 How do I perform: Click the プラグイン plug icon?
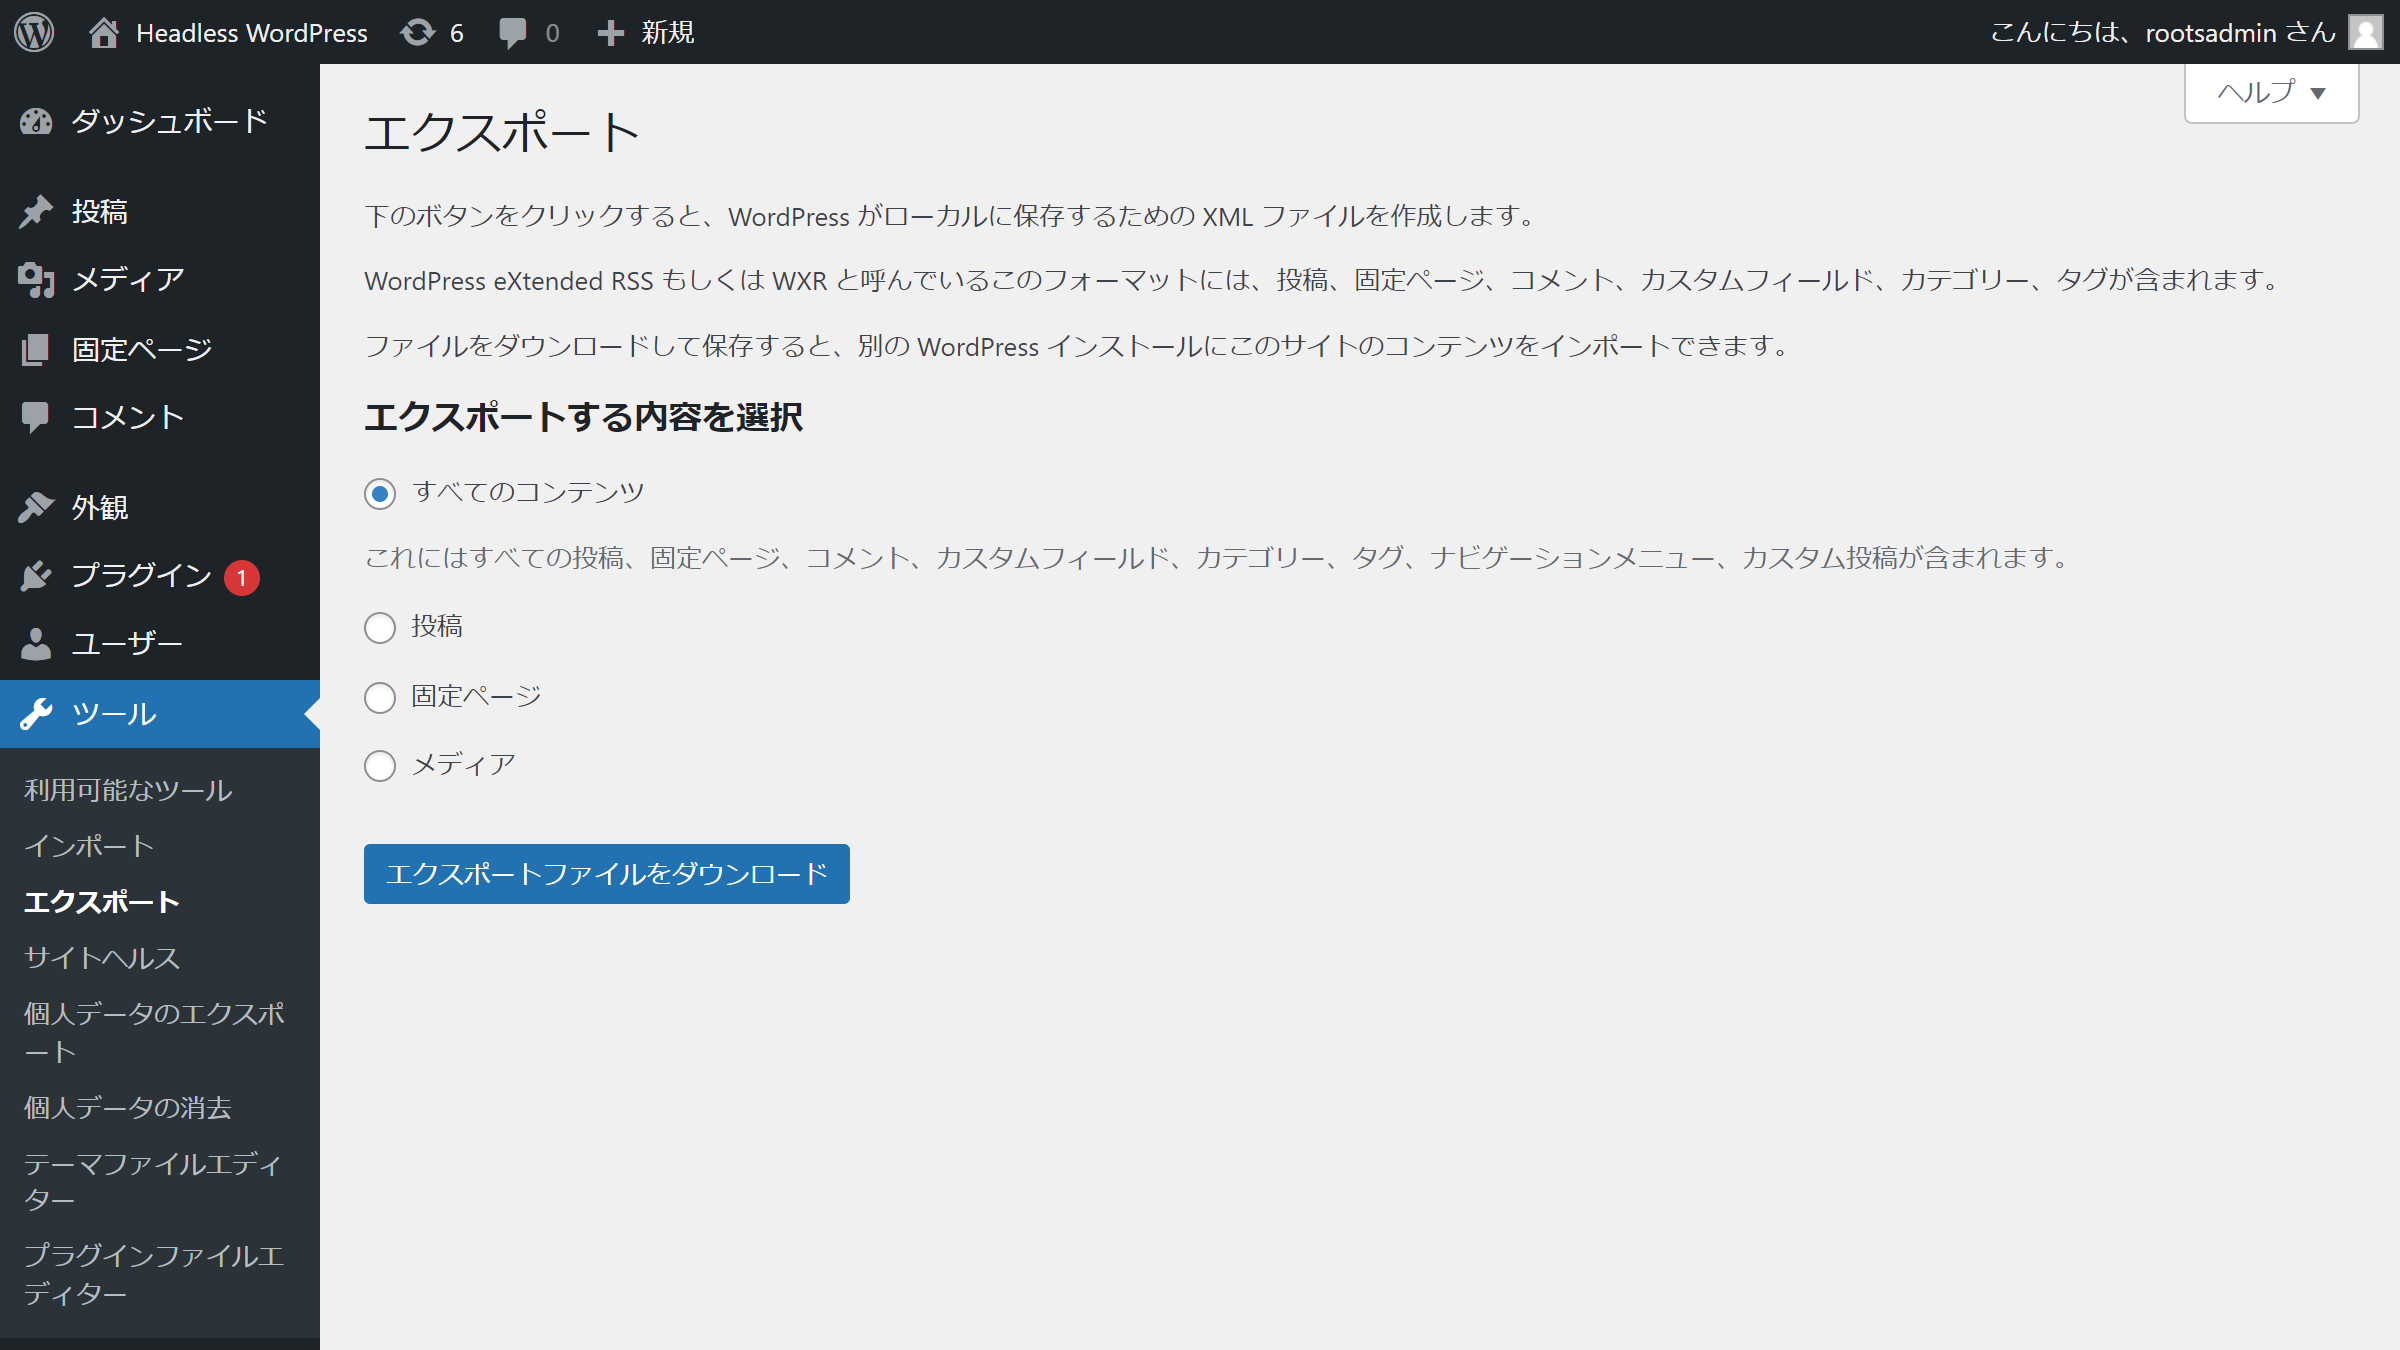click(x=36, y=576)
